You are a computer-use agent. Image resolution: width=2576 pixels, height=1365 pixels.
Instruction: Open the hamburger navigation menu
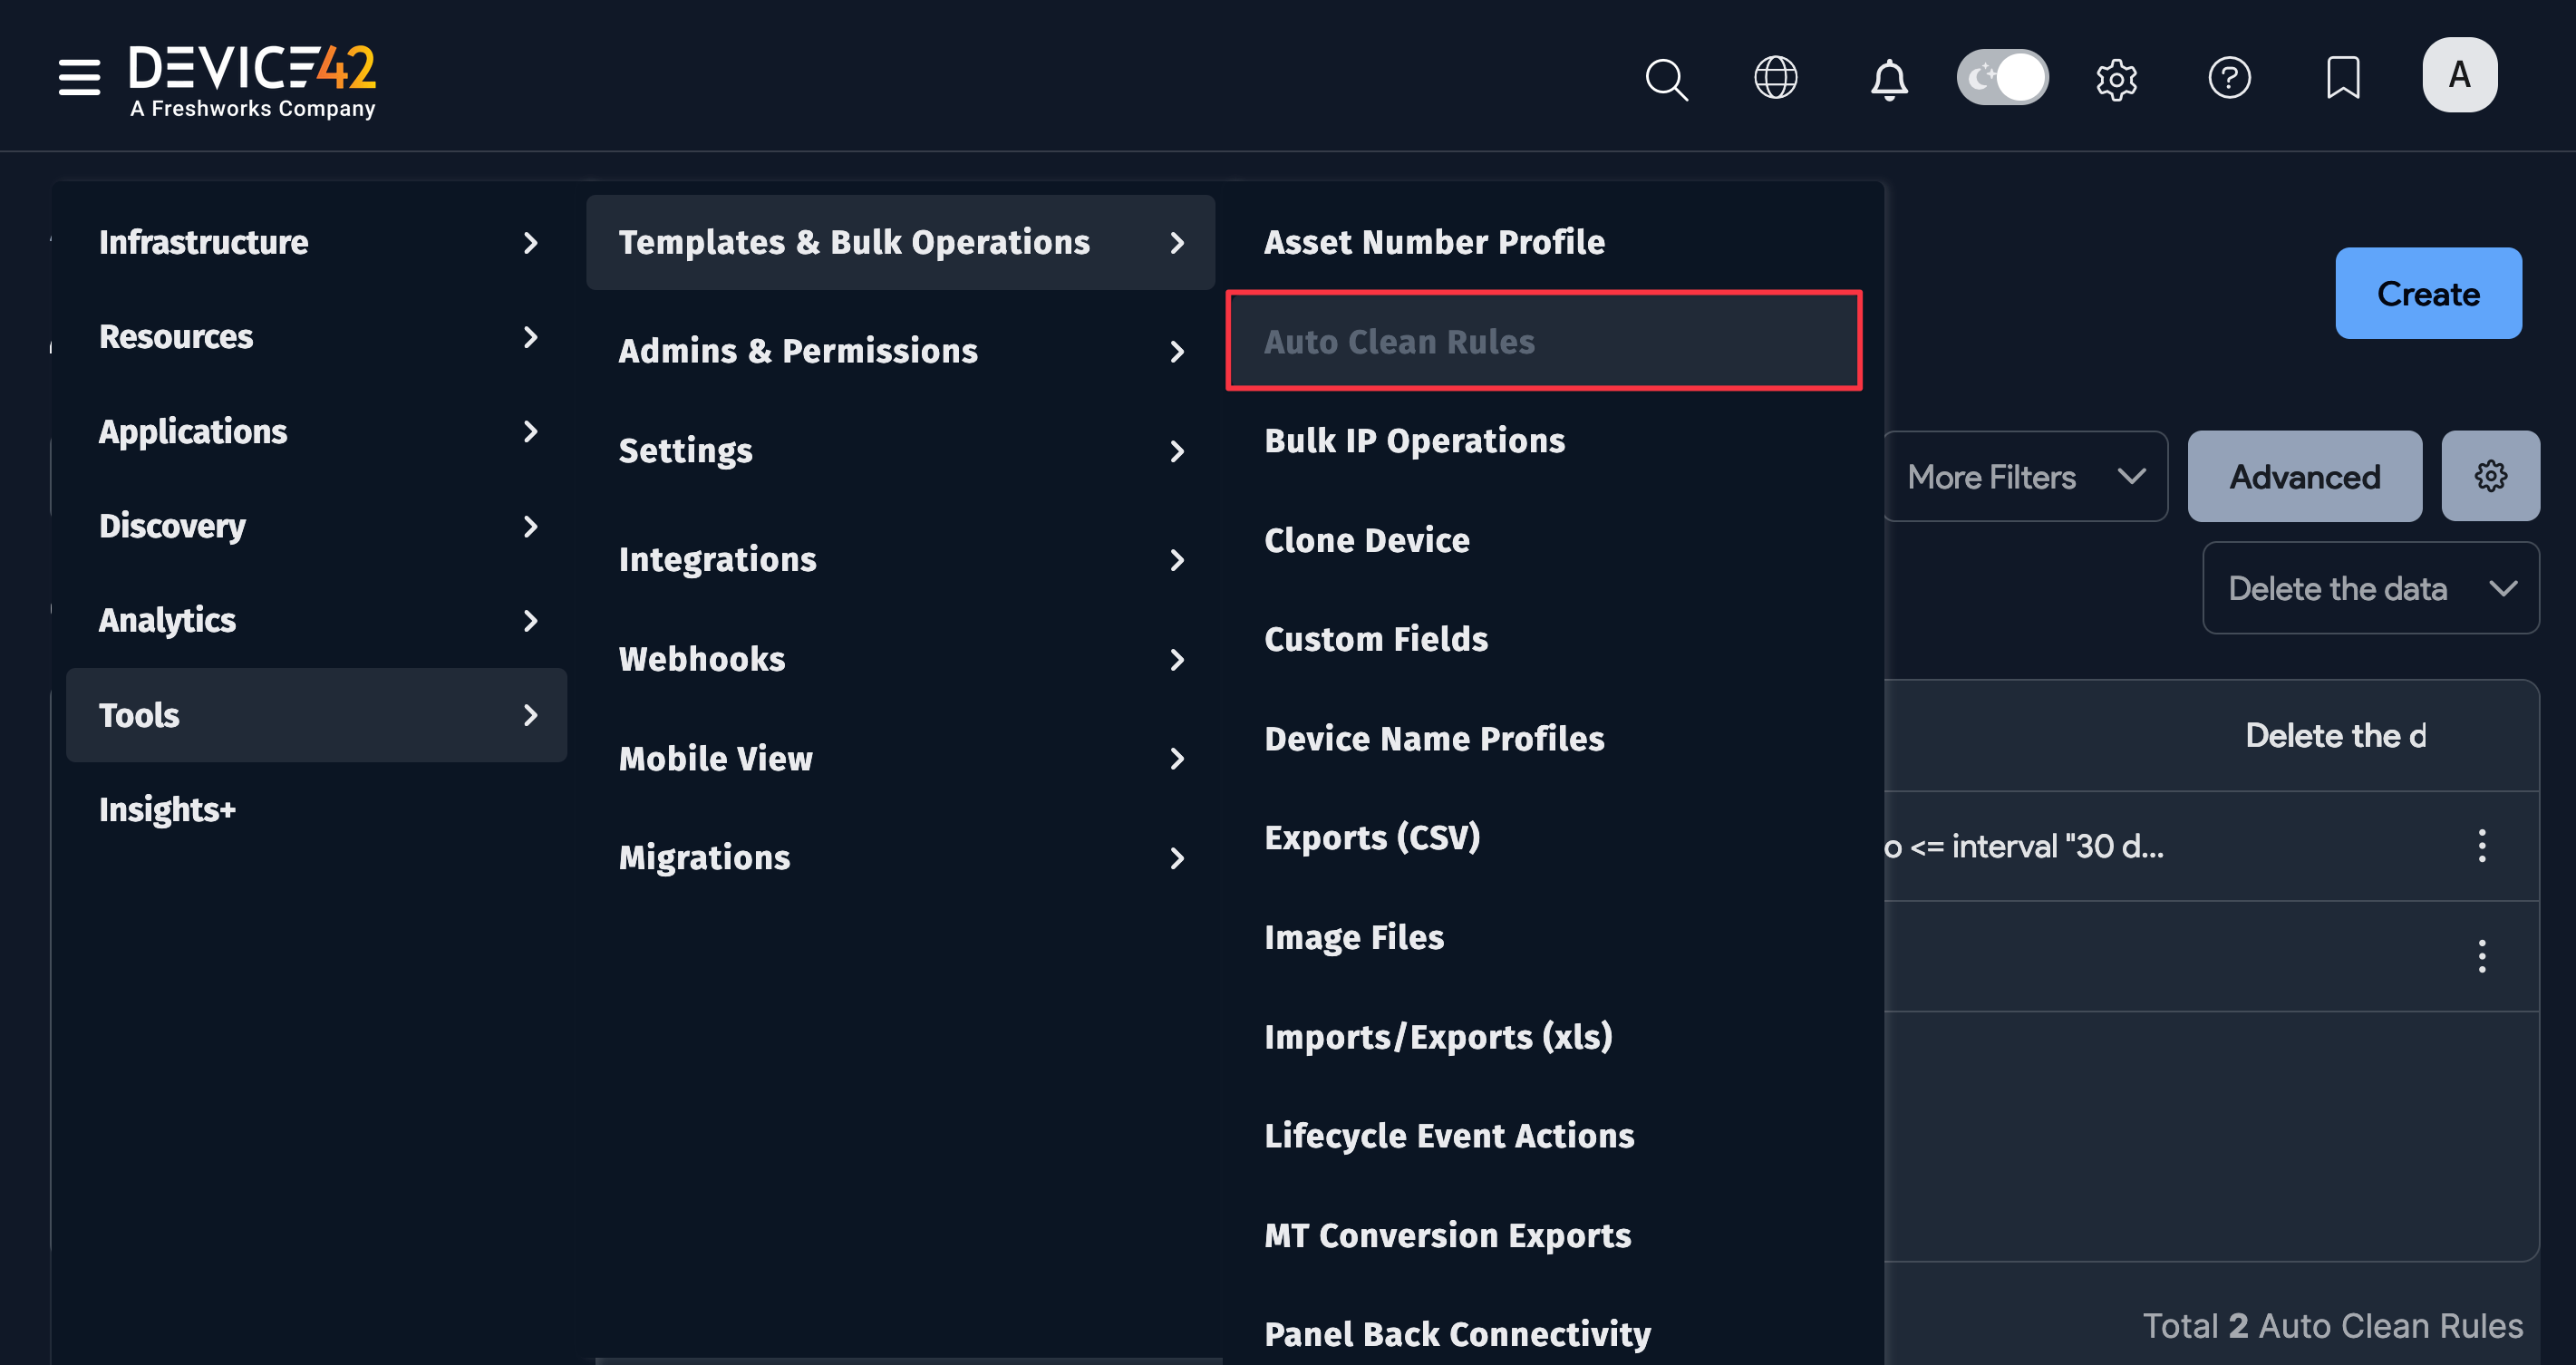coord(79,77)
